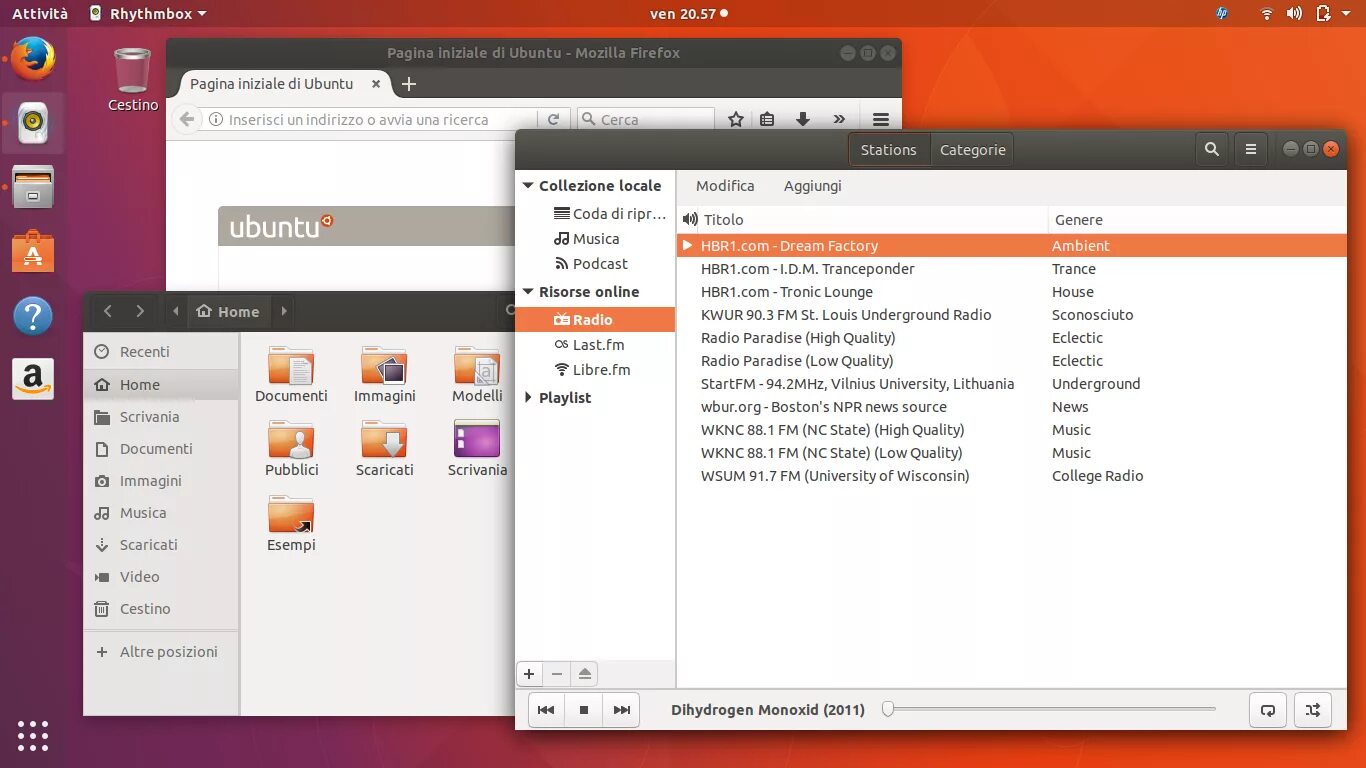Switch to Stations view

889,150
